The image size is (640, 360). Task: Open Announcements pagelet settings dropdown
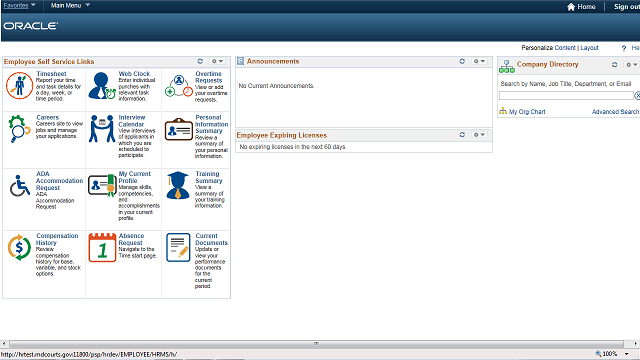(479, 61)
